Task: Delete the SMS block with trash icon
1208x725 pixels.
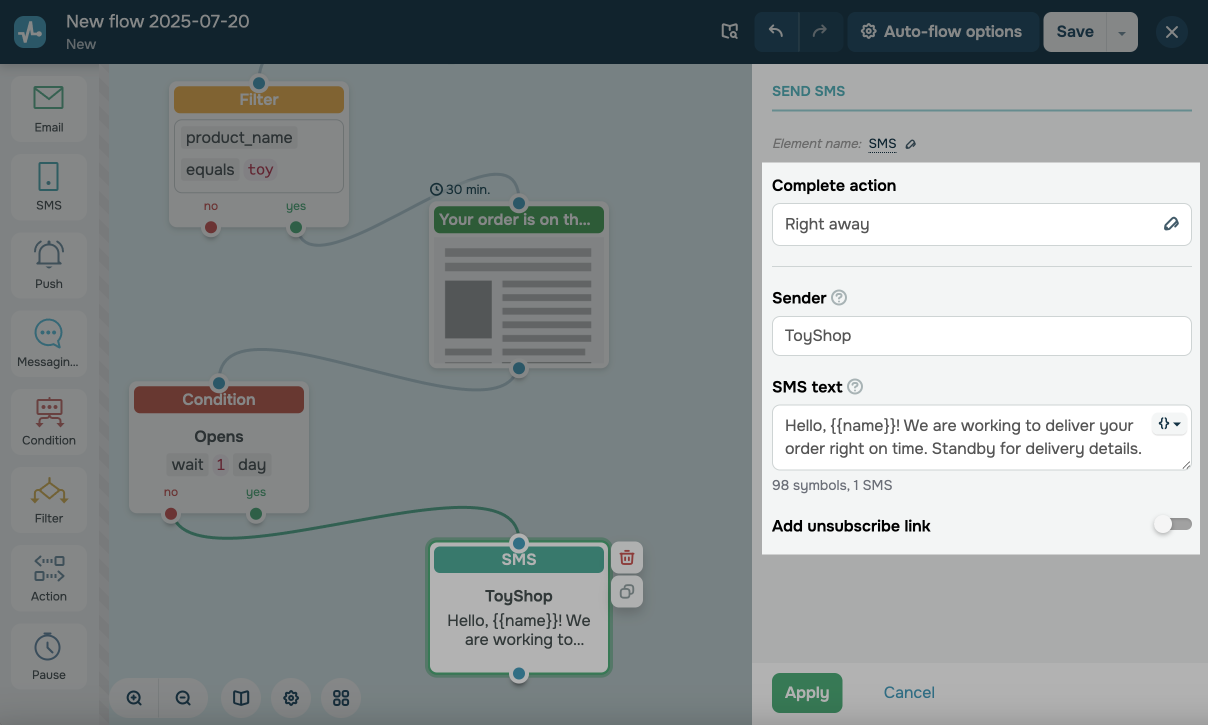Action: tap(626, 558)
